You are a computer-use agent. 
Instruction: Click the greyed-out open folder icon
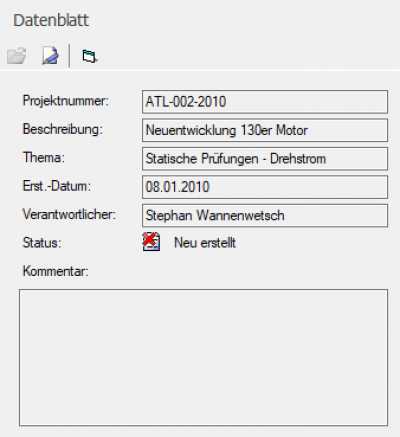pos(17,55)
